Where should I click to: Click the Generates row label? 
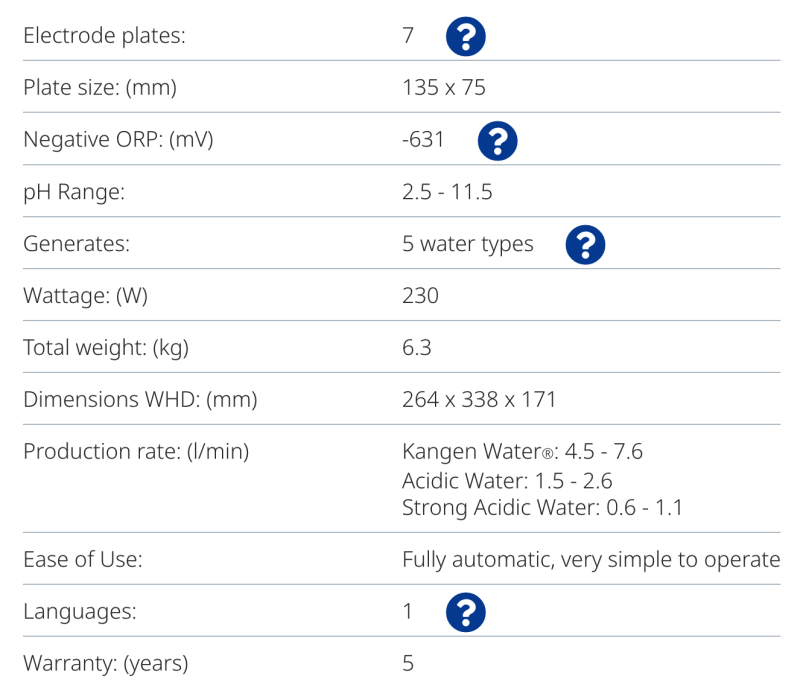click(77, 244)
